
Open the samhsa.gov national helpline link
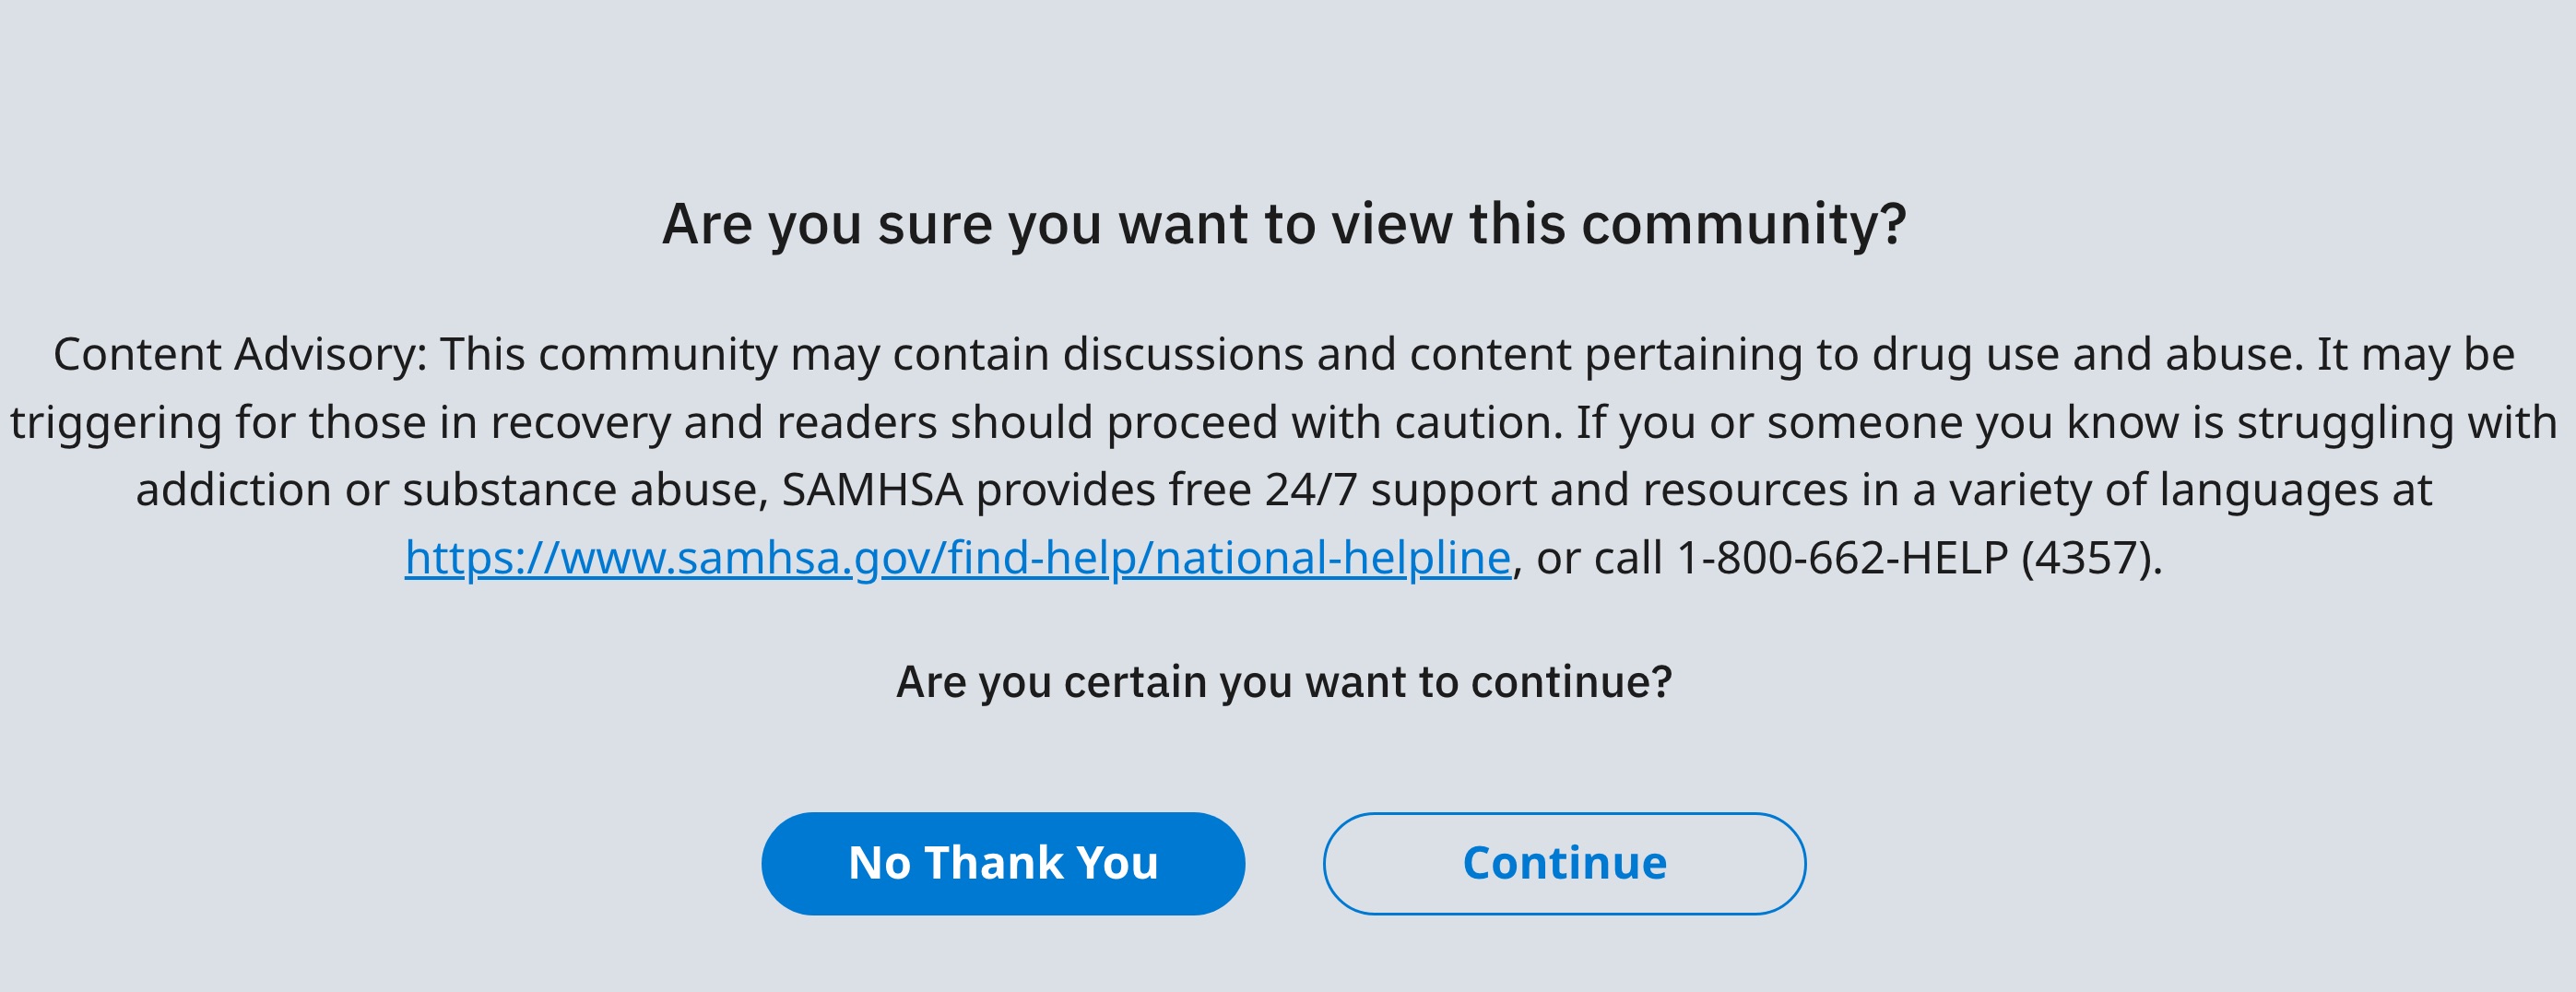pos(957,558)
